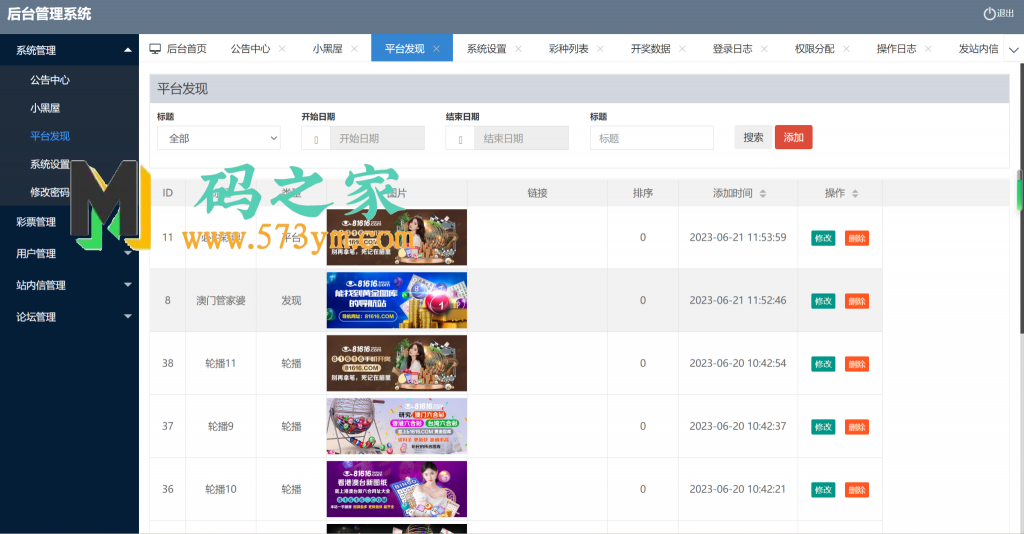Screen dimensions: 1024x534
Task: Close the 操作日志 tab
Action: click(928, 49)
